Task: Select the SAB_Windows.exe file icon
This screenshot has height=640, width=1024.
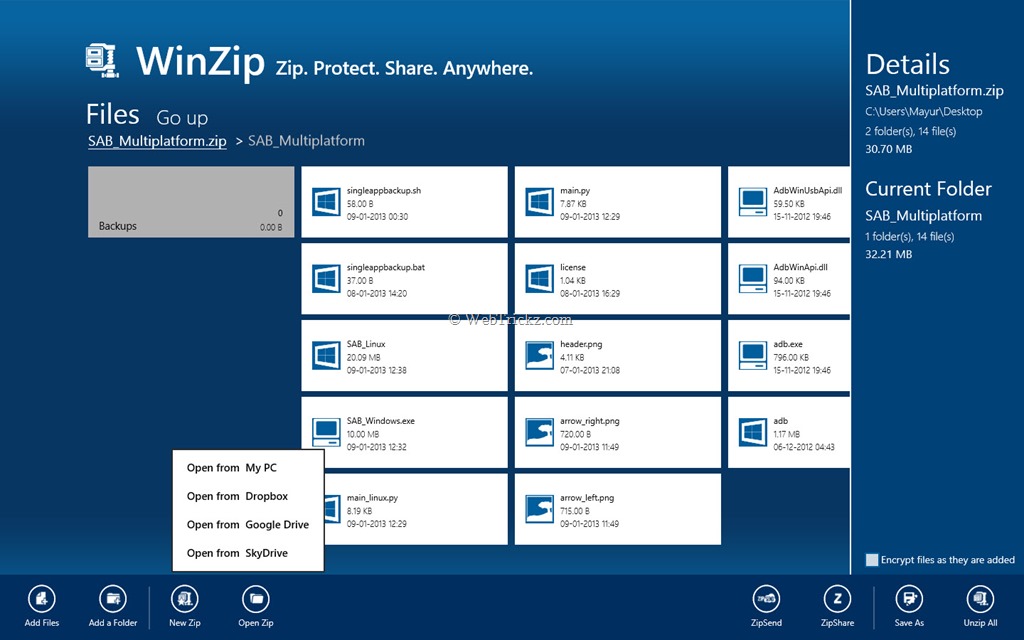Action: 326,432
